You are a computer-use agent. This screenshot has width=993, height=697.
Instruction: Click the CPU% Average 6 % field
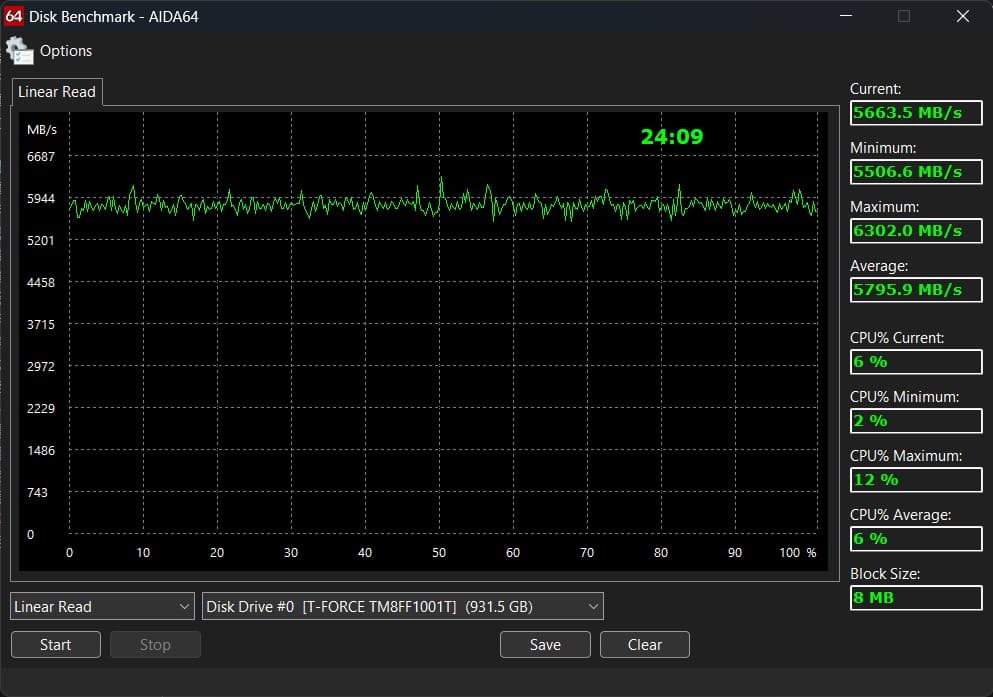(x=916, y=539)
